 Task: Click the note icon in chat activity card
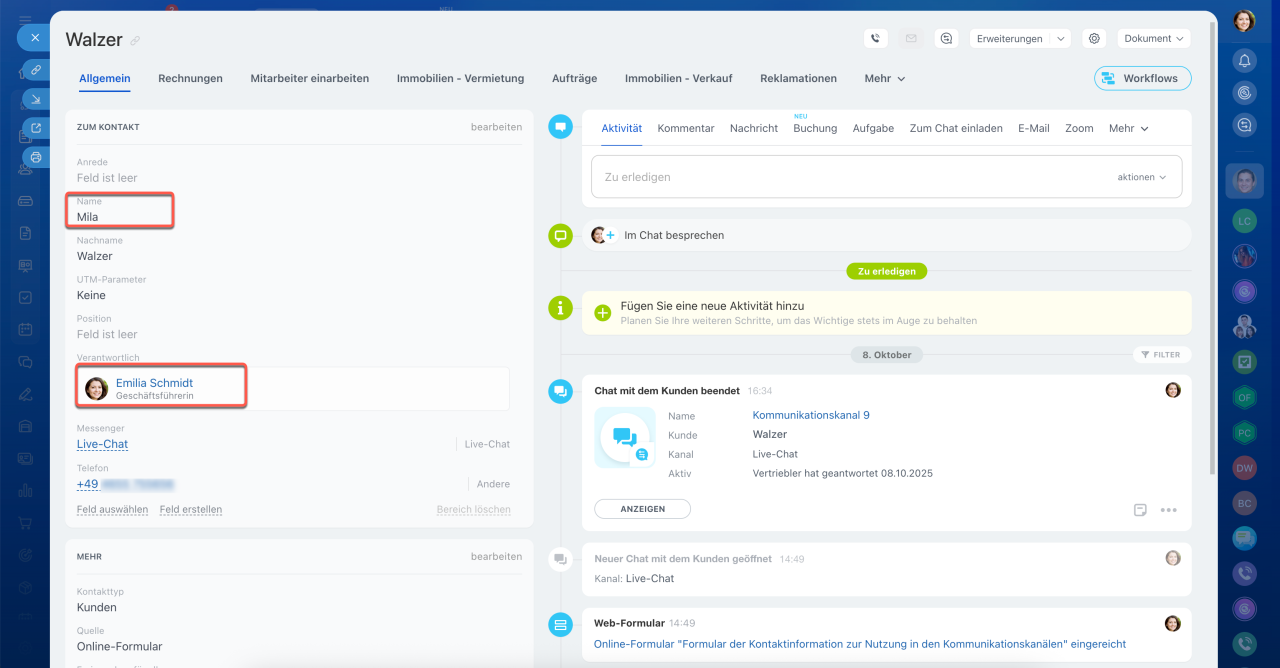coord(1140,510)
